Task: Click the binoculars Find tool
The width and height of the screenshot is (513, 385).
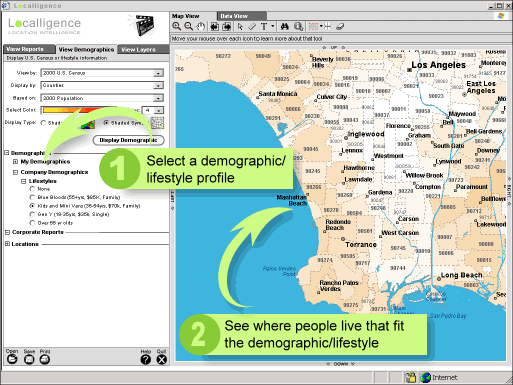Action: 284,26
